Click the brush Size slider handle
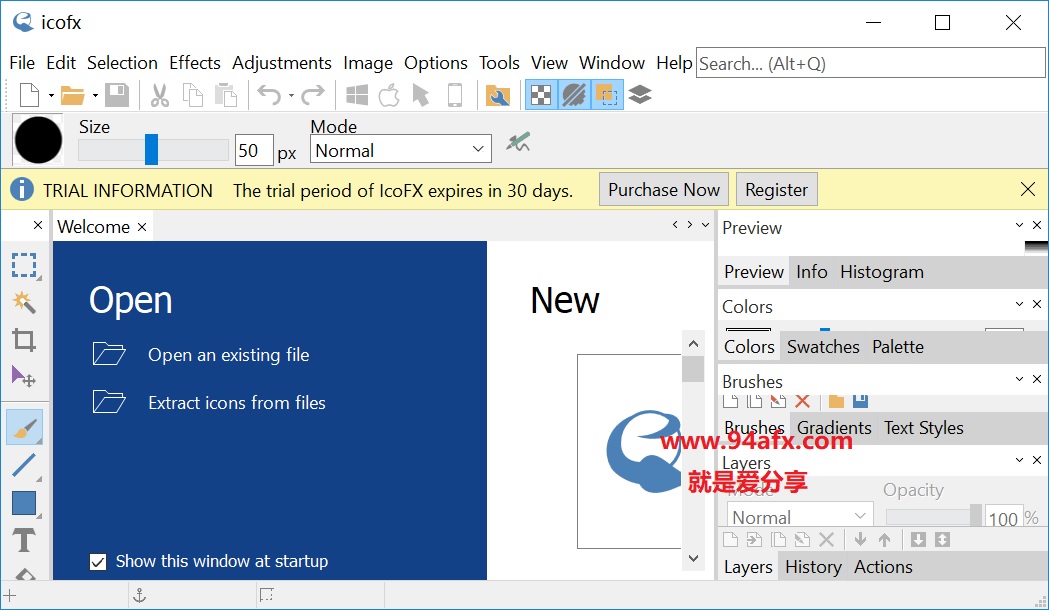This screenshot has height=610, width=1049. pyautogui.click(x=152, y=149)
